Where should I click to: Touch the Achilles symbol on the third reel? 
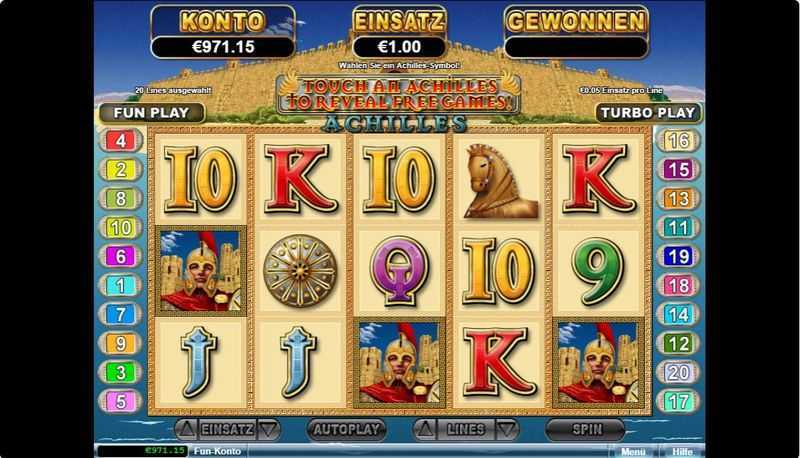[399, 363]
